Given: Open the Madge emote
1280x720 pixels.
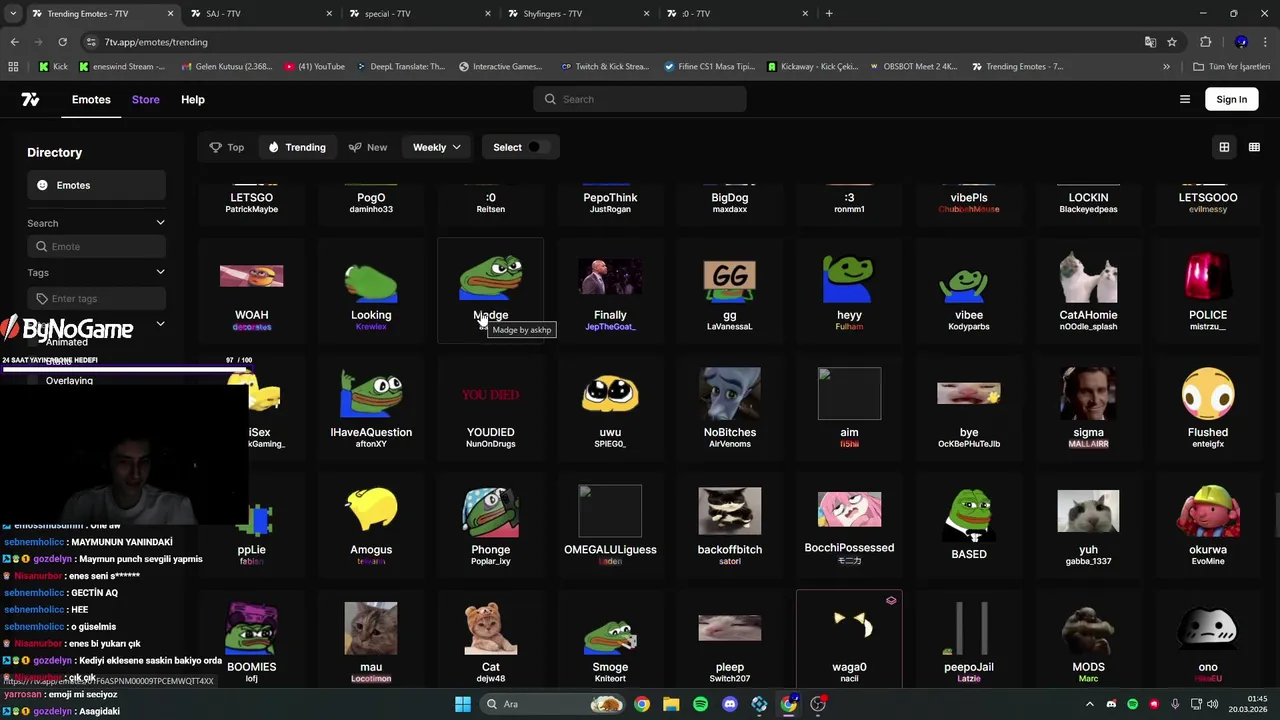Looking at the screenshot, I should (x=490, y=291).
